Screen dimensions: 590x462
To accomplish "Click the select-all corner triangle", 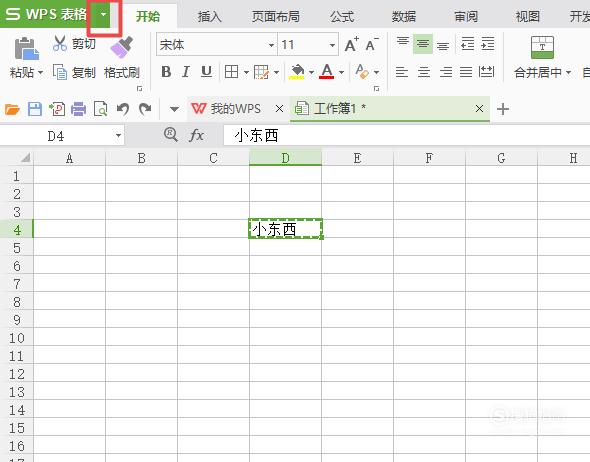I will click(26, 158).
